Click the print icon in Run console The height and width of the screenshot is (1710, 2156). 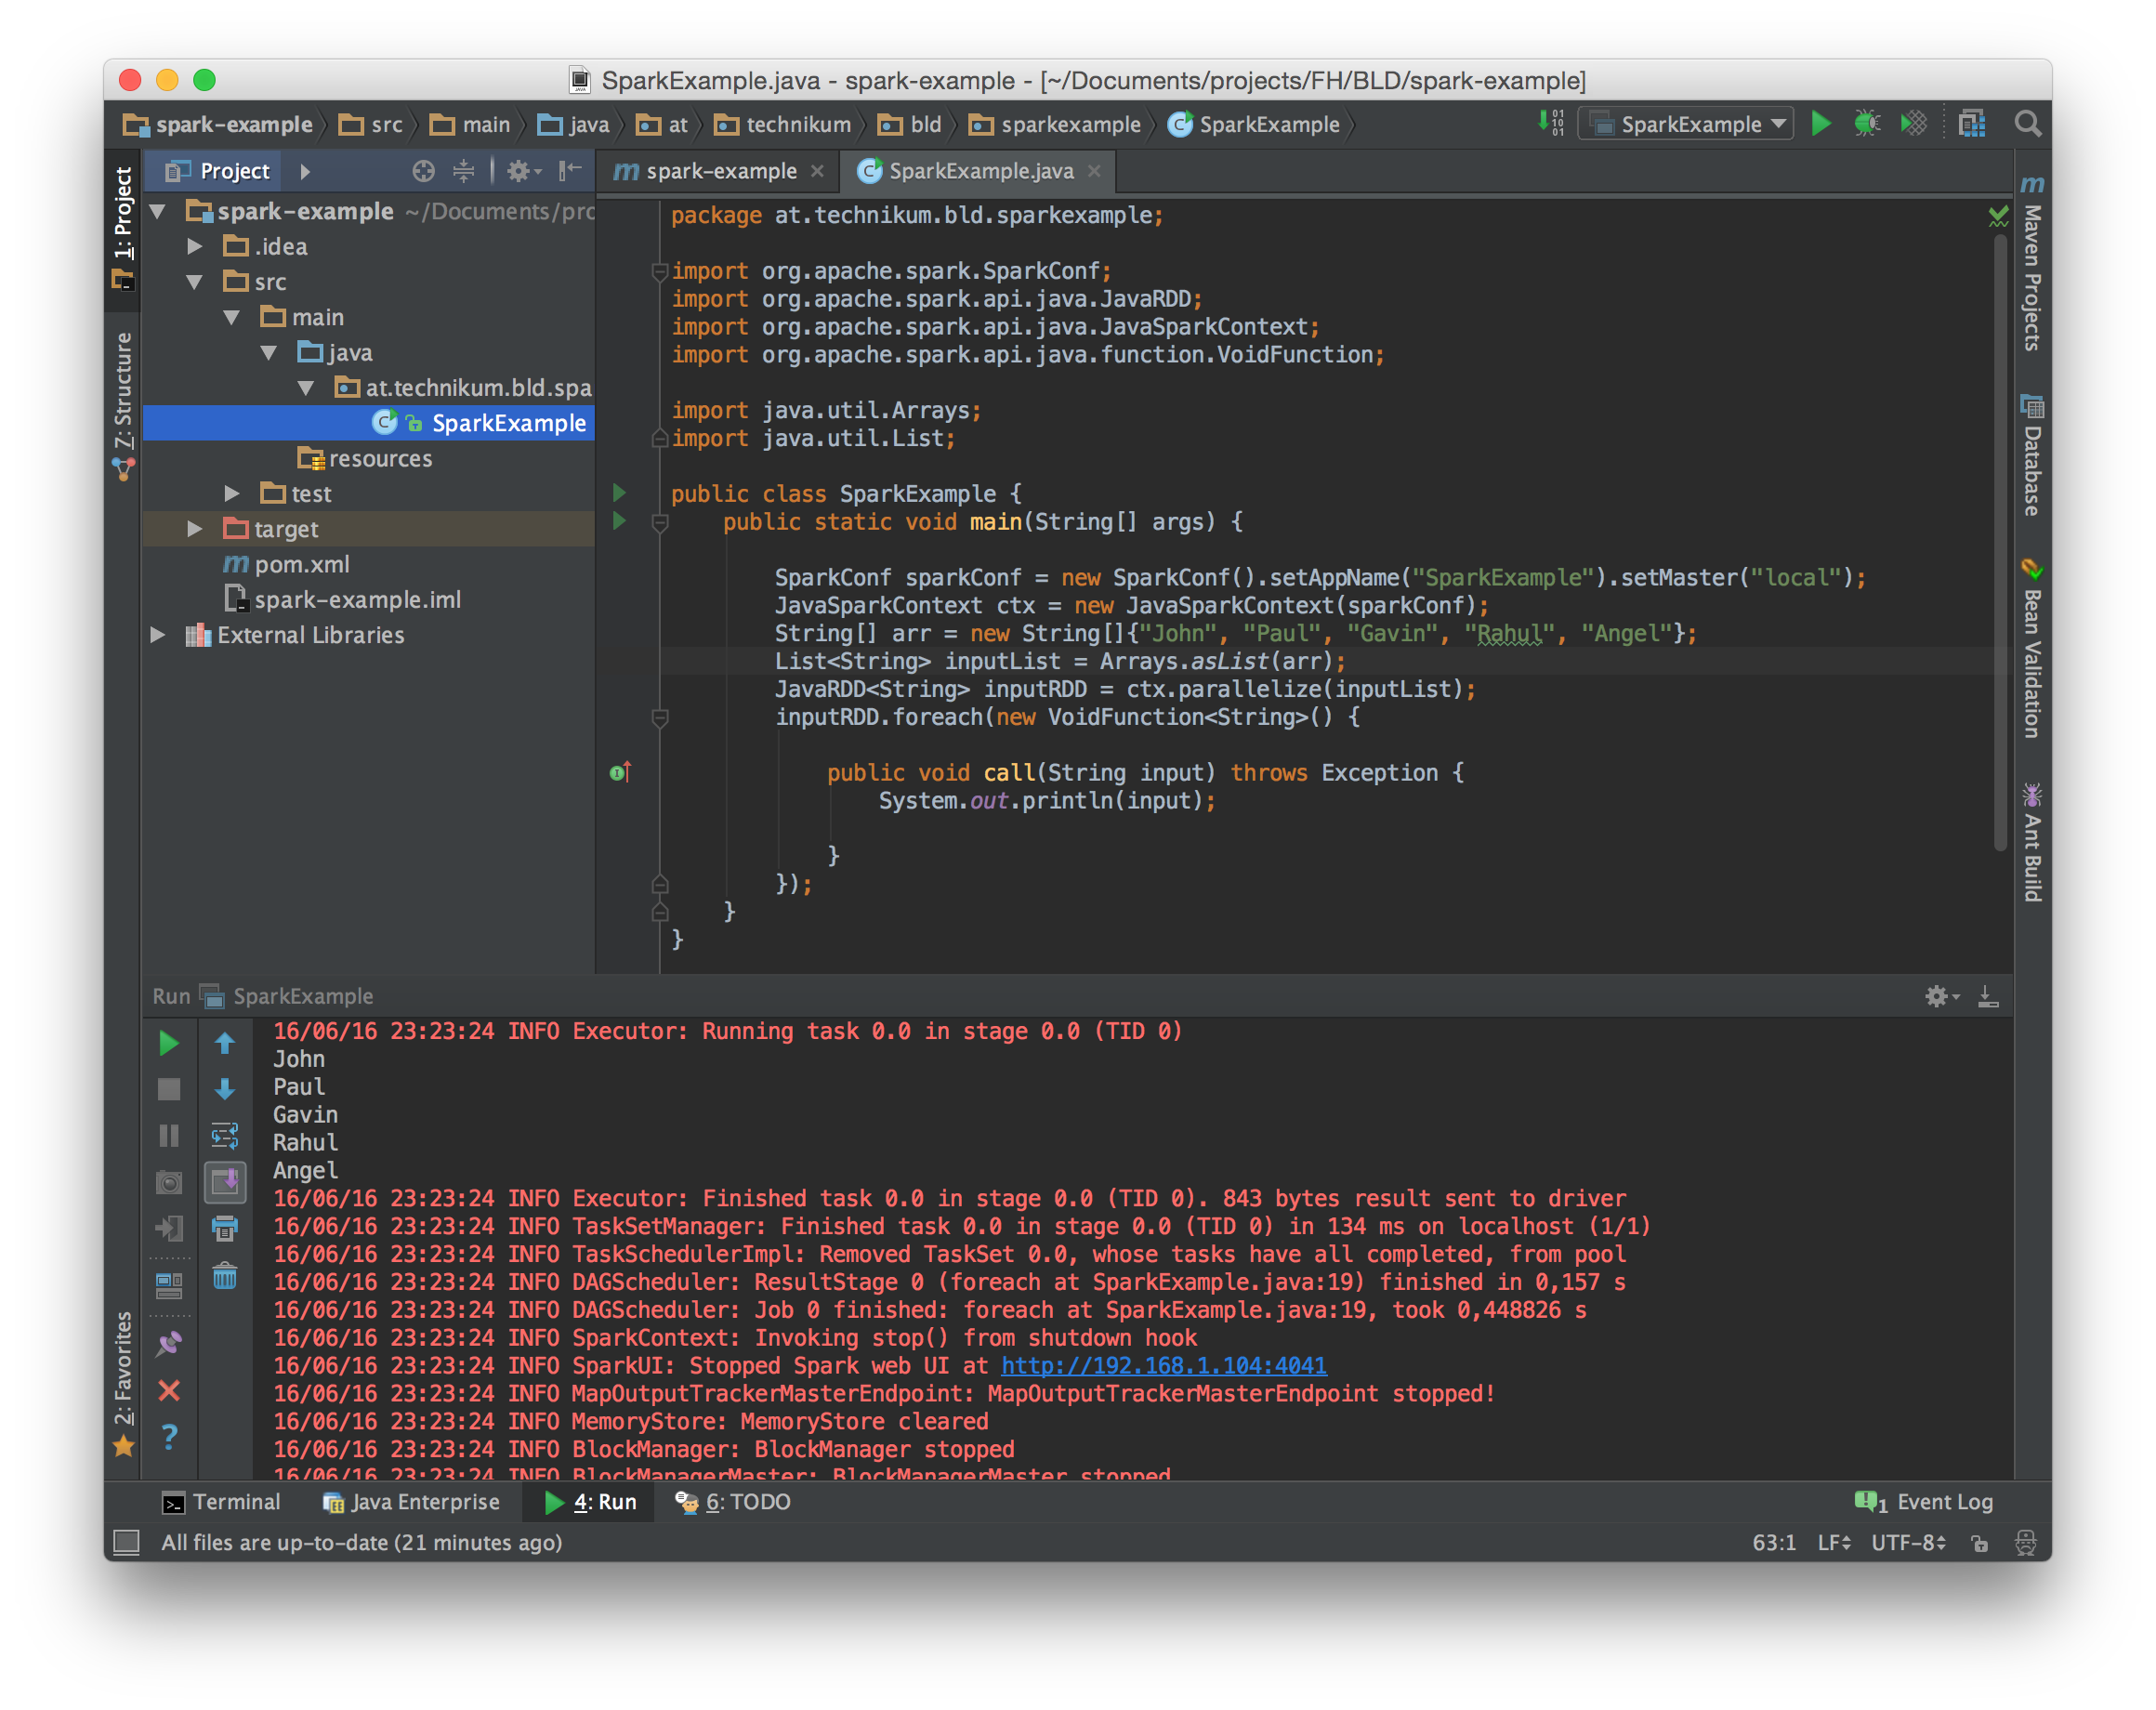tap(225, 1228)
